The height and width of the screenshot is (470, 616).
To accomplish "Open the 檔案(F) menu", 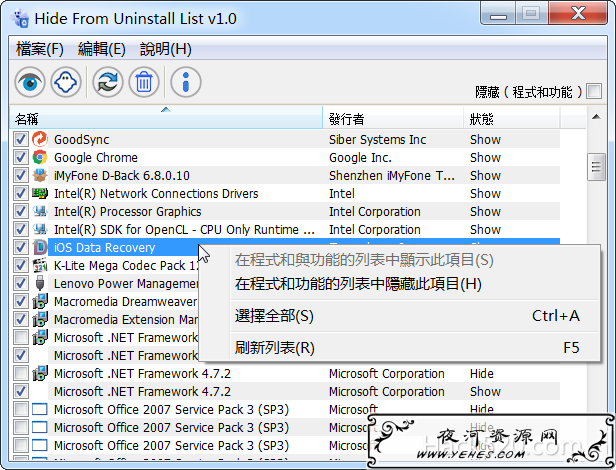I will [39, 49].
